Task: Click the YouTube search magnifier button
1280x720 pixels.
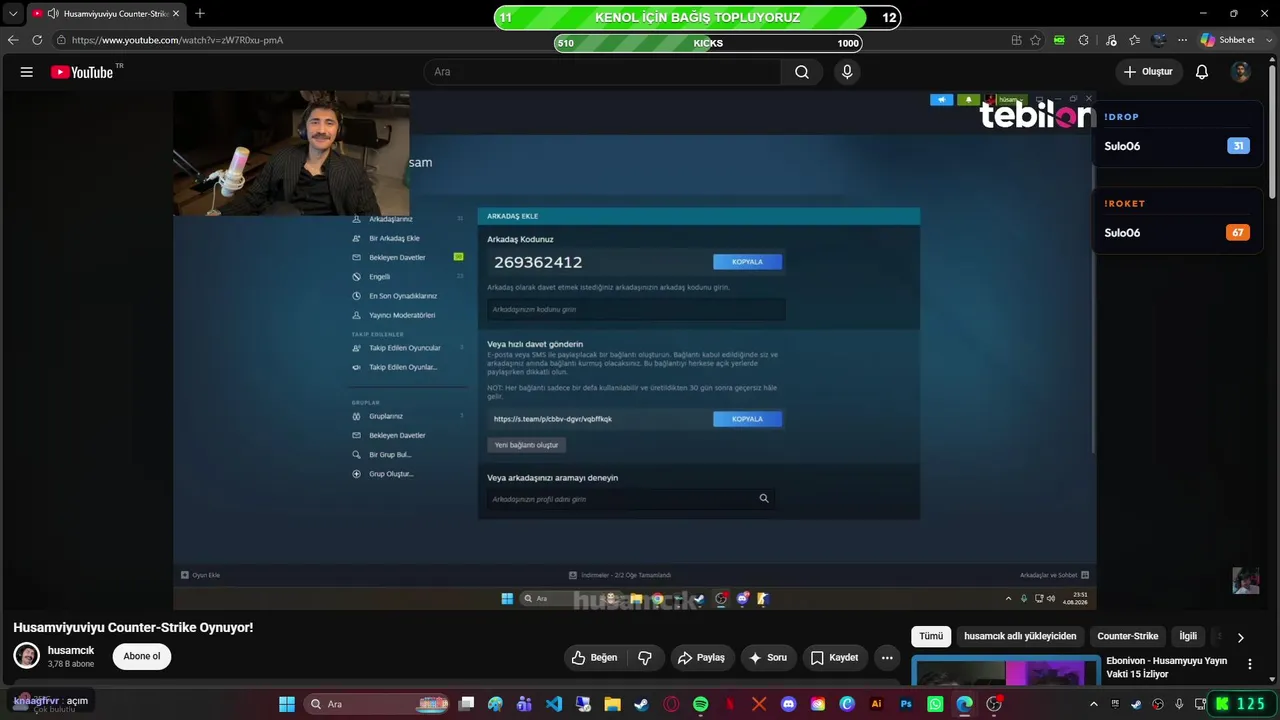Action: pos(802,72)
